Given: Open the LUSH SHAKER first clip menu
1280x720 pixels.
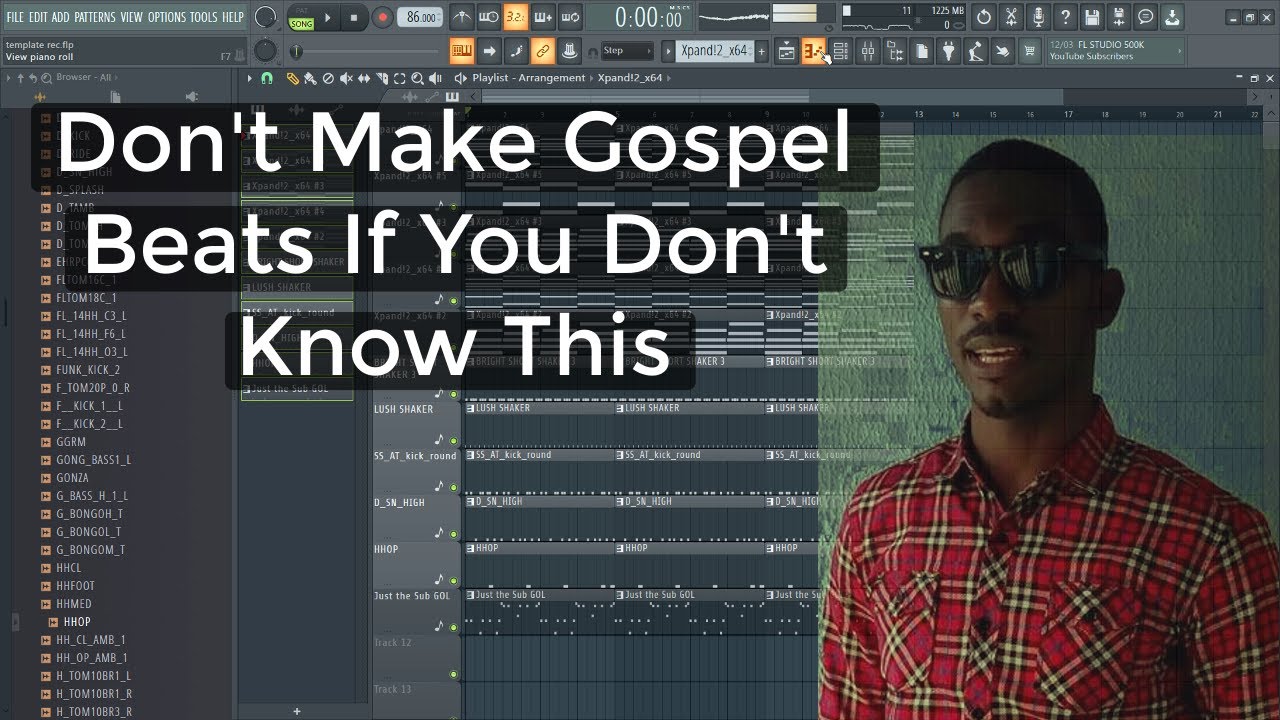Looking at the screenshot, I should 470,408.
